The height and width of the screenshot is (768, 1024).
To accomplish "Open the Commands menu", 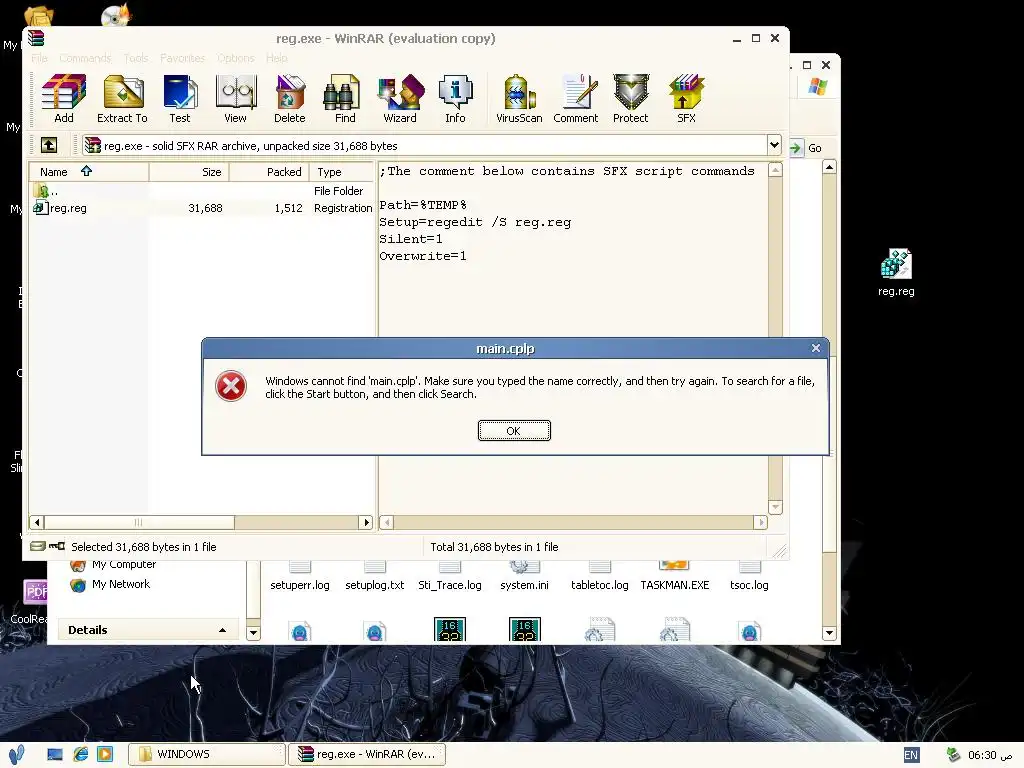I will 85,58.
